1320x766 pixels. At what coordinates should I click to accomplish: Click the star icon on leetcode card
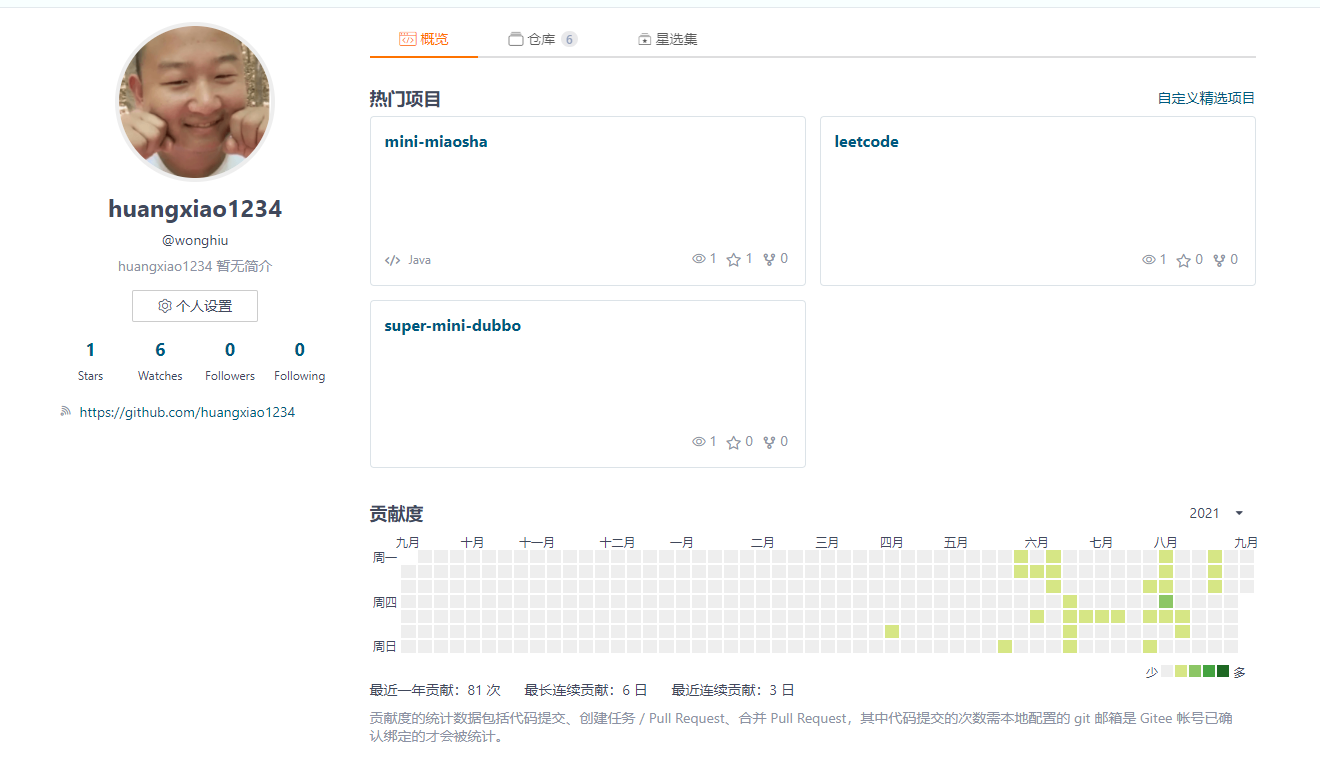pyautogui.click(x=1183, y=259)
